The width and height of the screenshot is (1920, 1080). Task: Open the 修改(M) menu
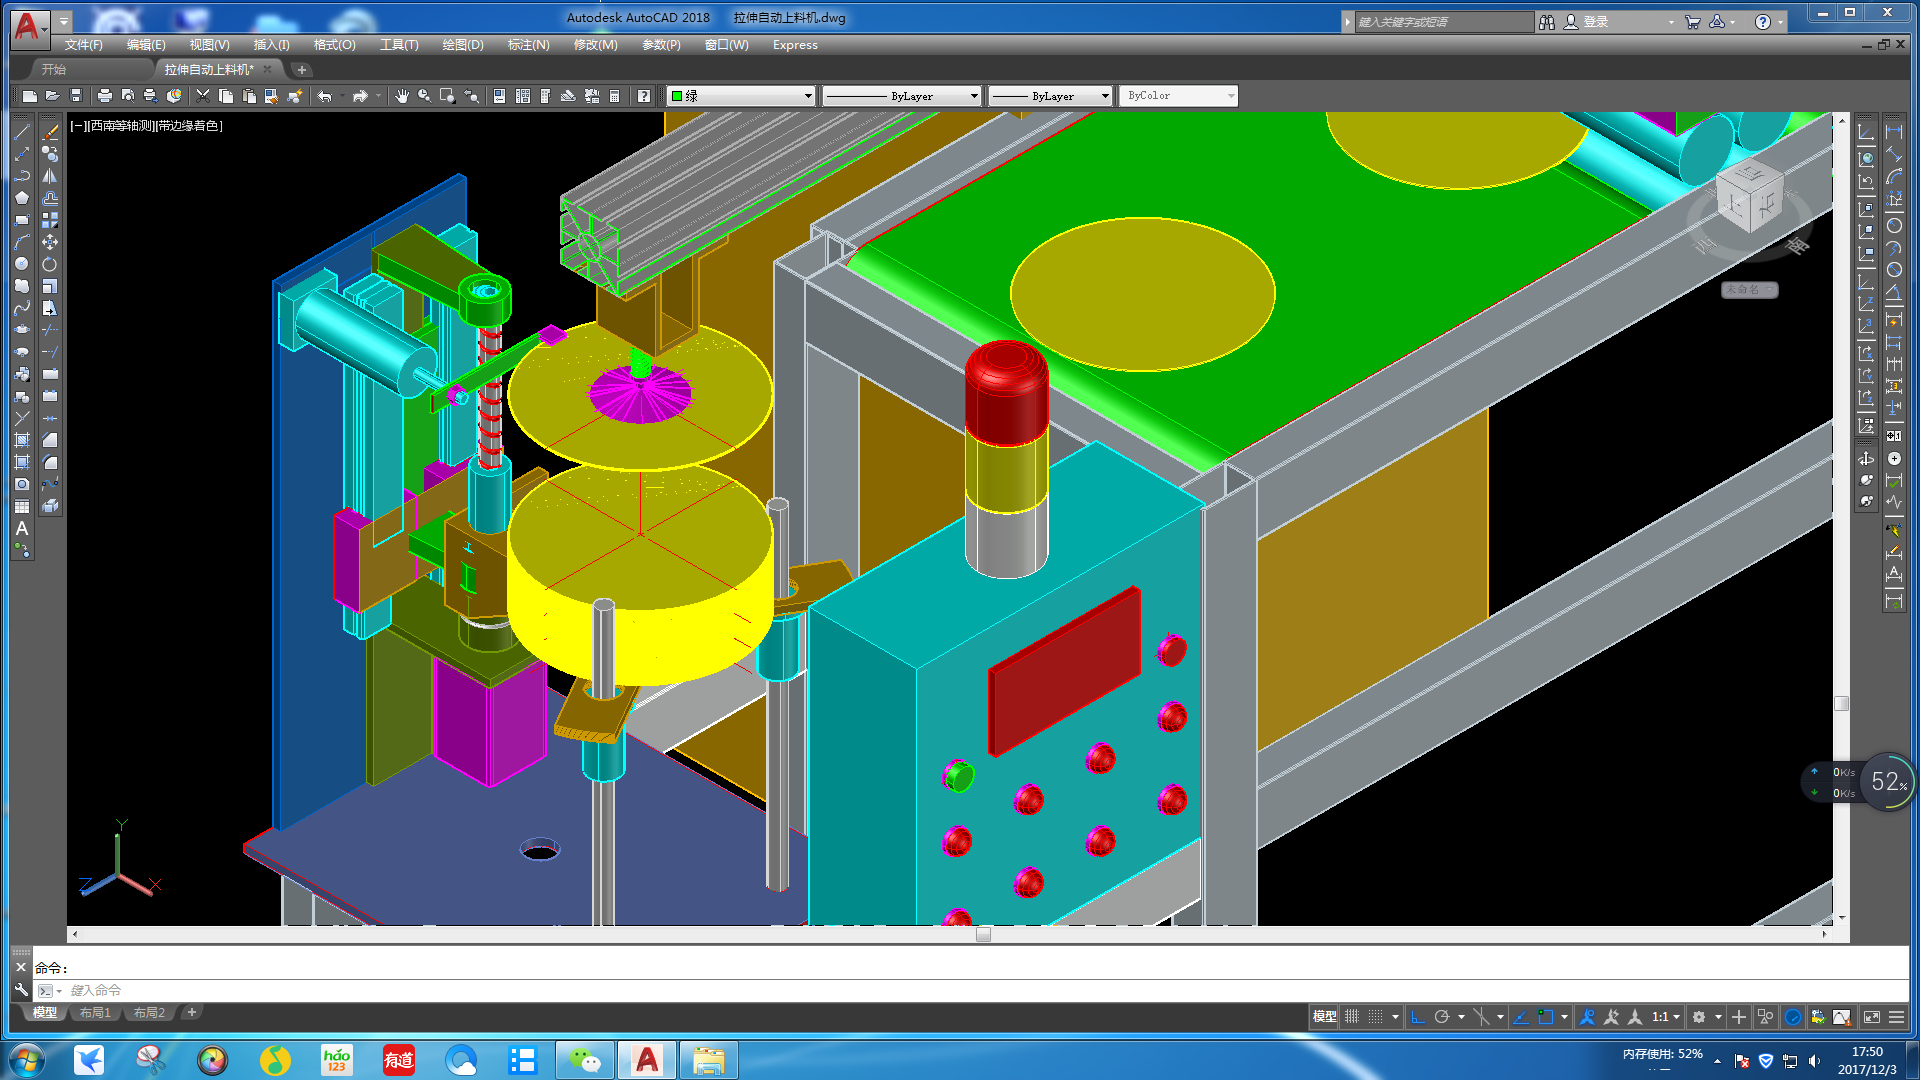(595, 45)
